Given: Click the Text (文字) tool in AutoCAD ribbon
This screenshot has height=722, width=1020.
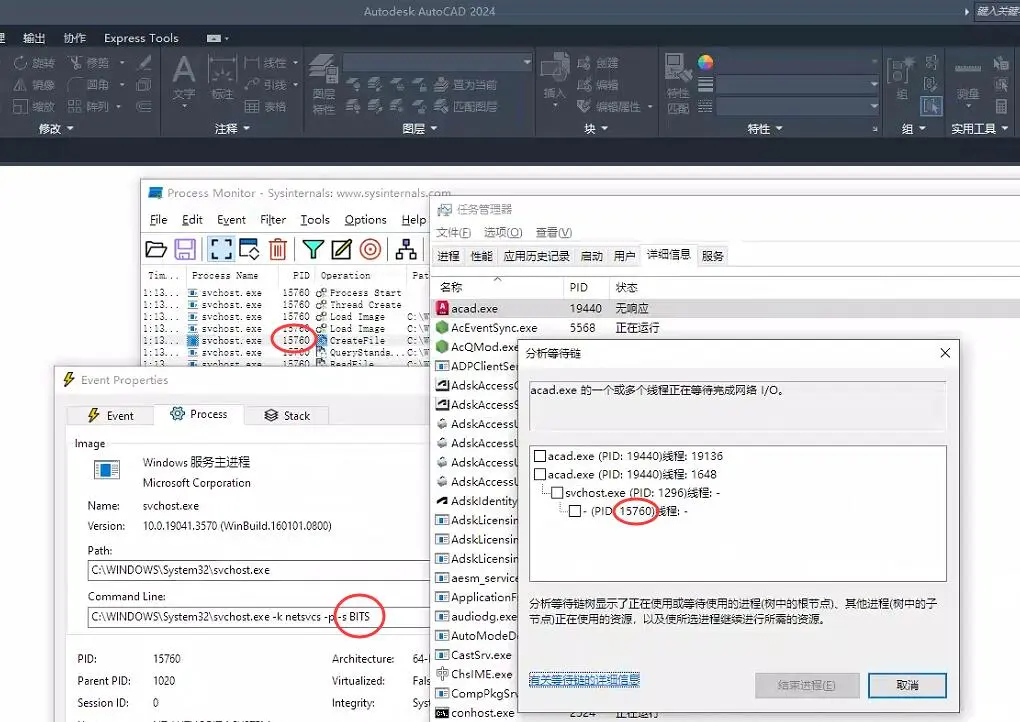Looking at the screenshot, I should click(x=184, y=78).
